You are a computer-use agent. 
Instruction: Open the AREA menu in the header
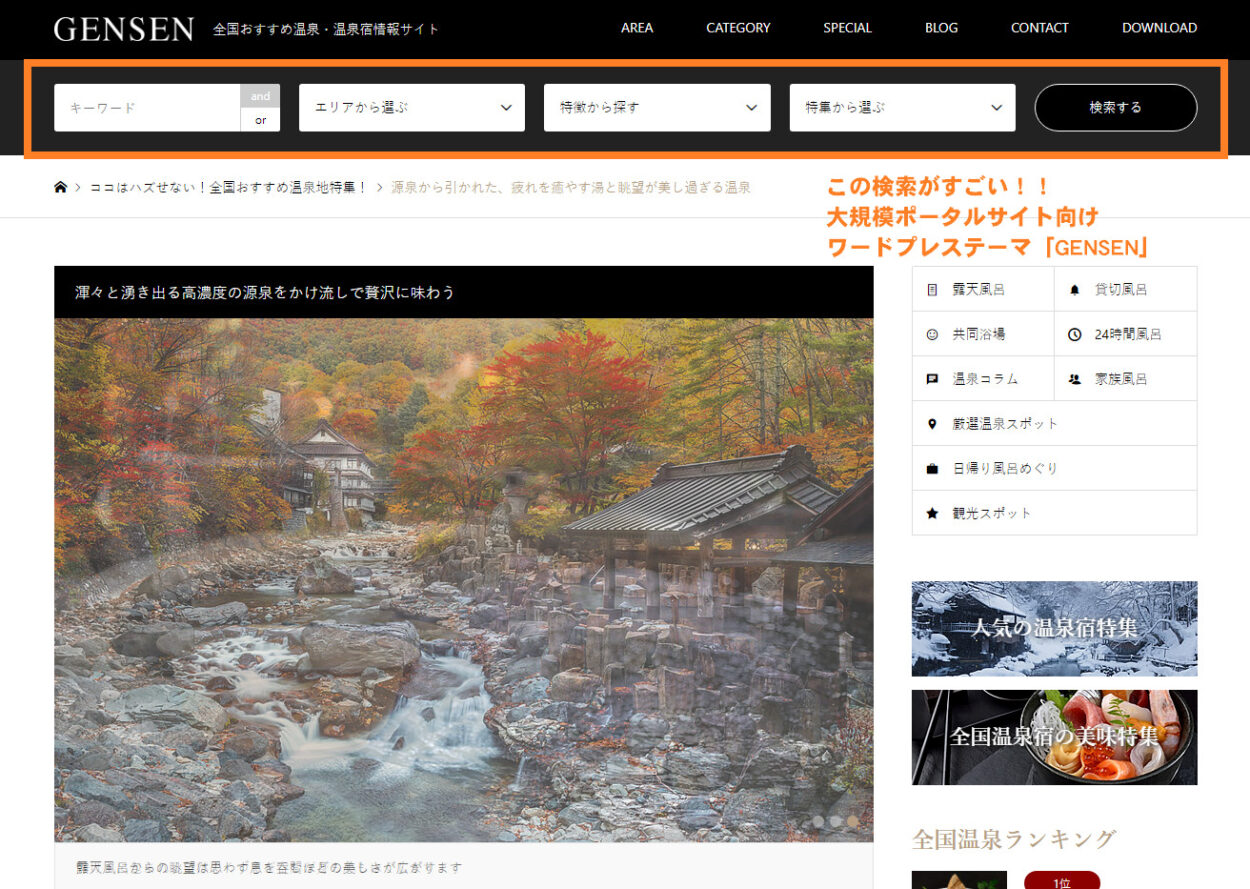[x=637, y=28]
